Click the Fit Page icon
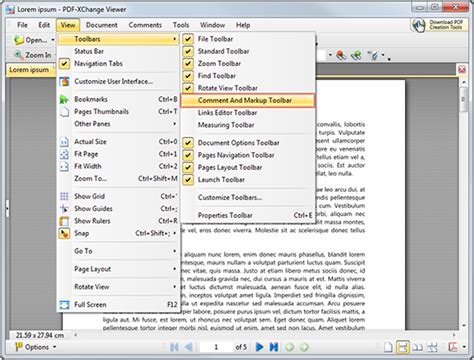Image resolution: width=474 pixels, height=360 pixels. point(64,154)
